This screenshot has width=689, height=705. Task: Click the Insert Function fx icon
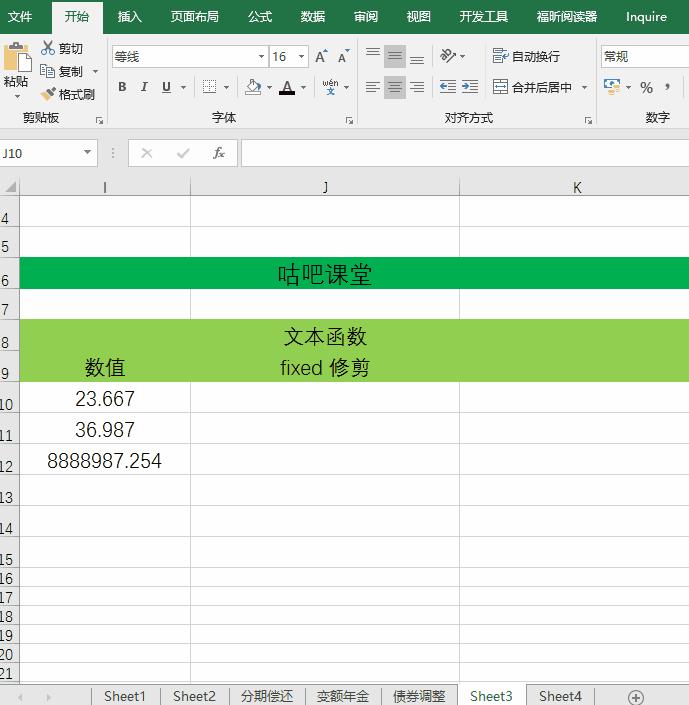click(219, 153)
